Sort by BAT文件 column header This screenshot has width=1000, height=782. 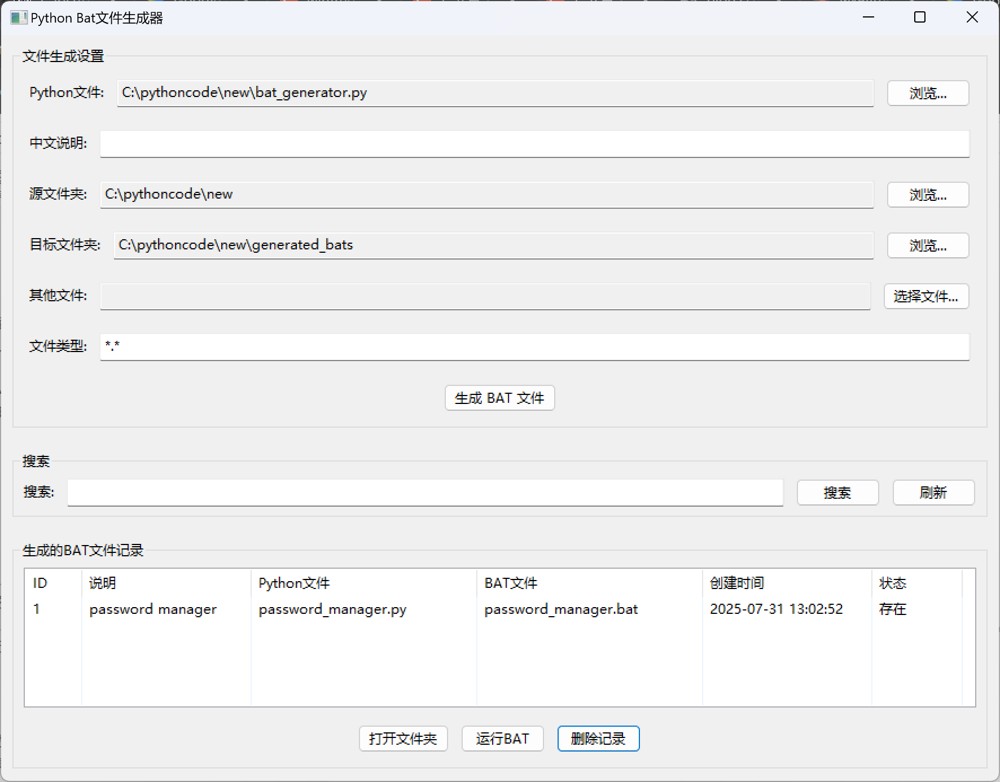pyautogui.click(x=590, y=583)
